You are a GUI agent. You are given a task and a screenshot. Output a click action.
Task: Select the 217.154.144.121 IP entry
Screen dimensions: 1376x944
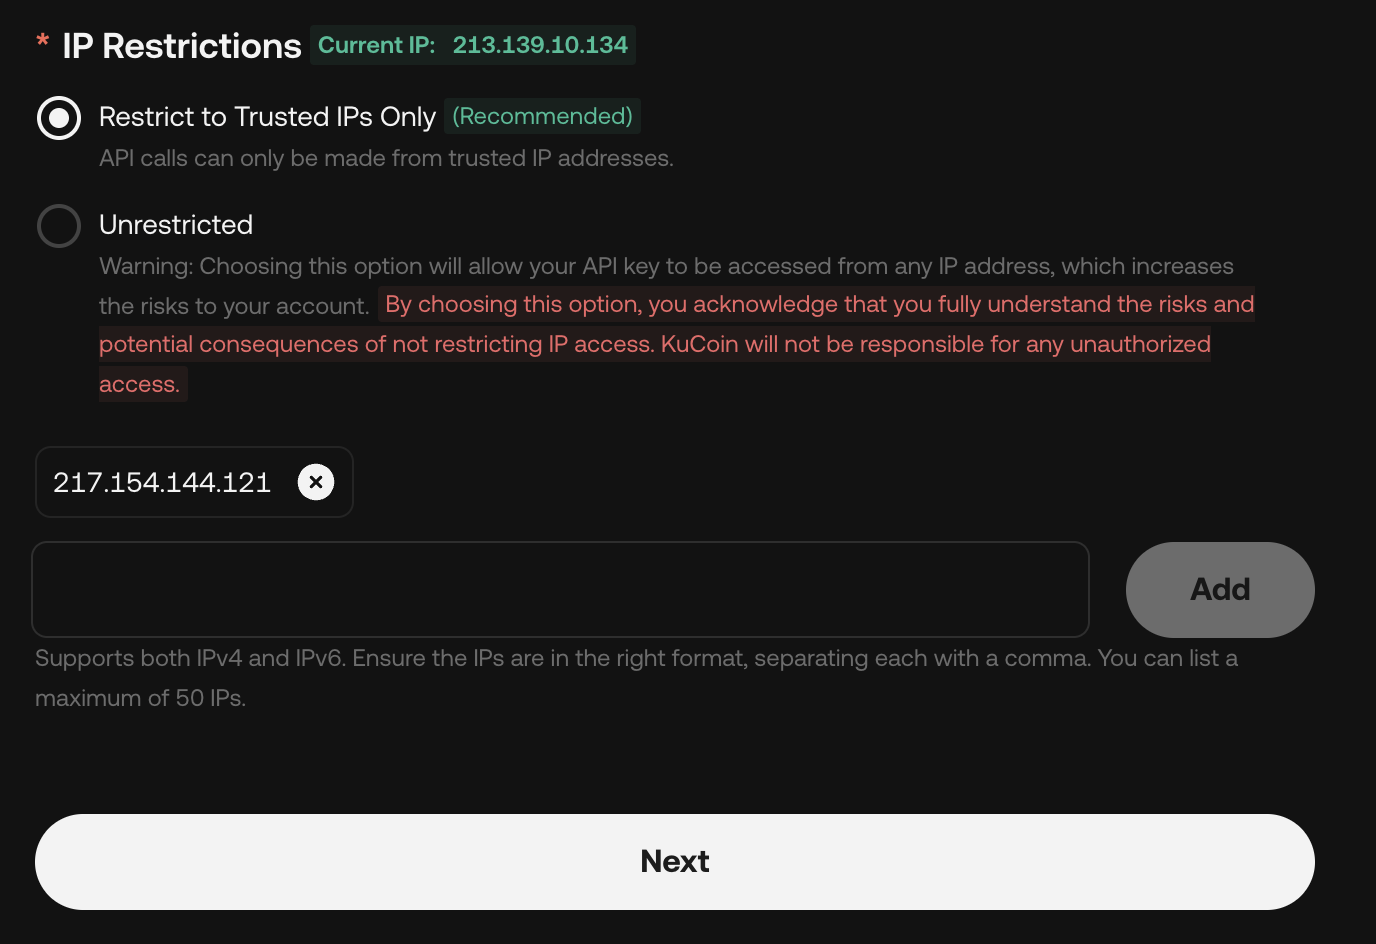162,482
